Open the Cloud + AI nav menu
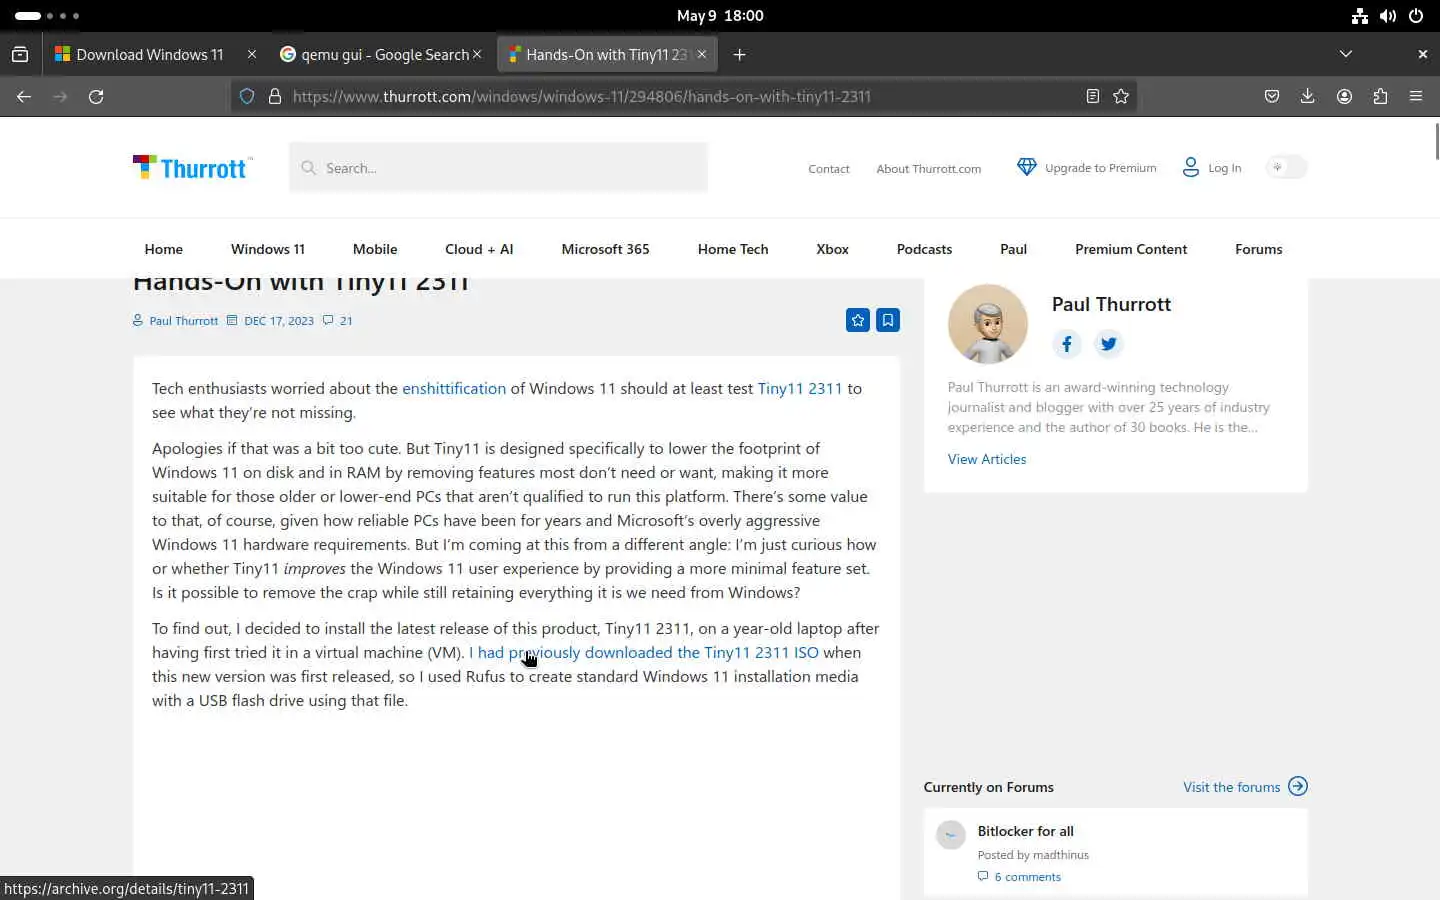1440x900 pixels. coord(479,249)
